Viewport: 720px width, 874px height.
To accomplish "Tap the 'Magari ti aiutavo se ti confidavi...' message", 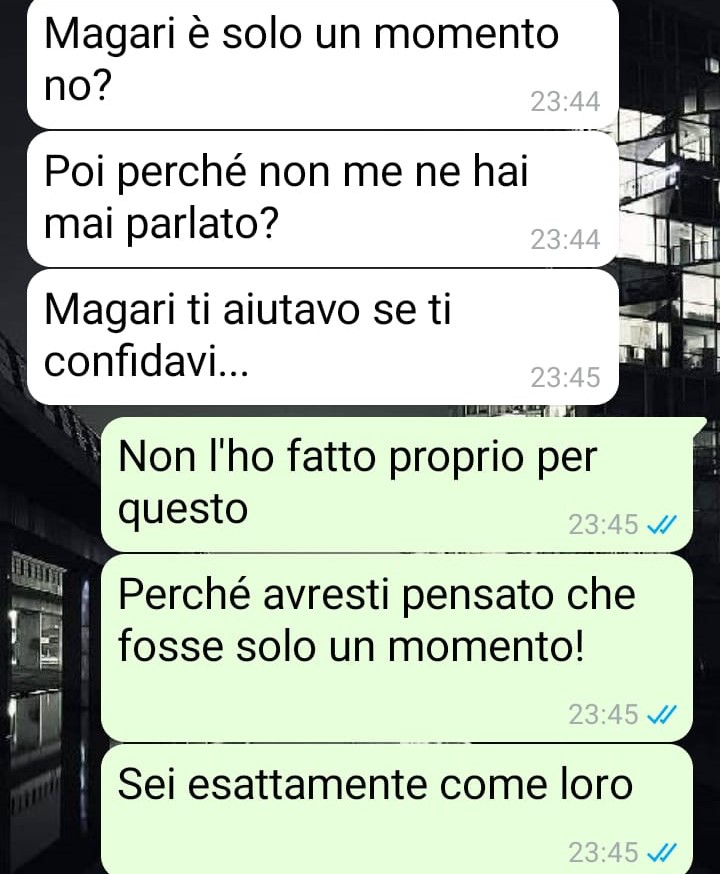I will (323, 337).
